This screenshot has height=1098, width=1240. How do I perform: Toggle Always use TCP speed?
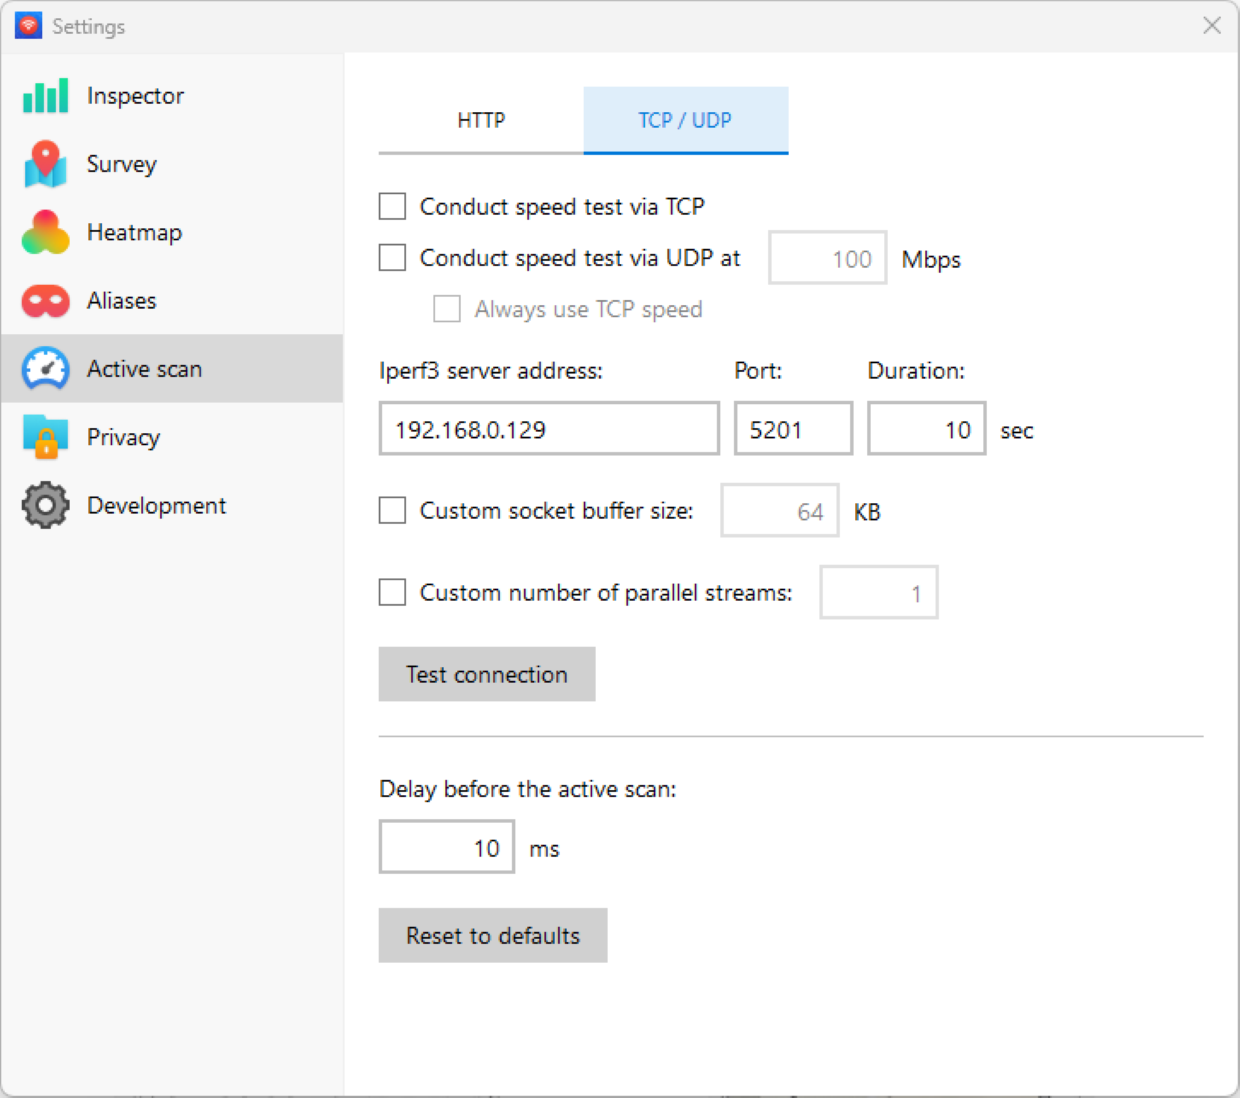[x=447, y=309]
